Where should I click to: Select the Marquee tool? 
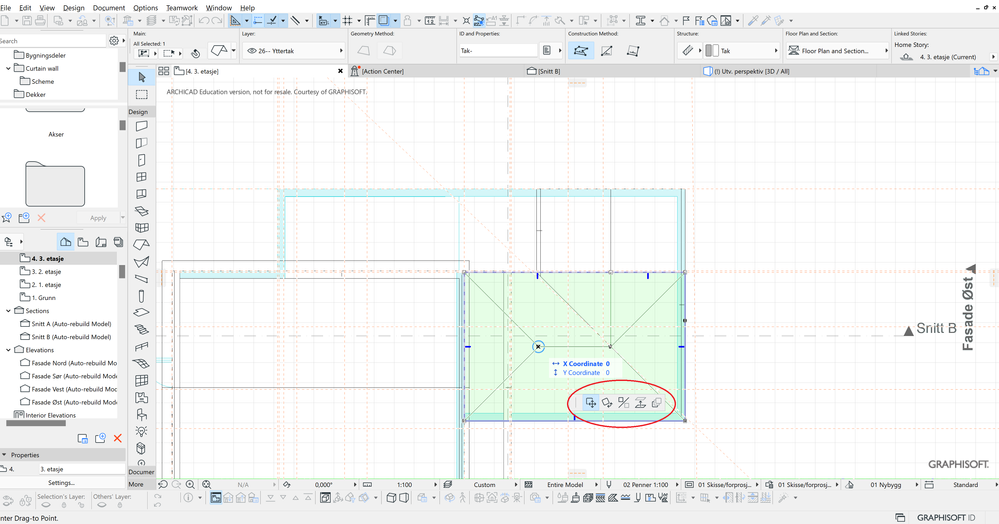[x=141, y=94]
